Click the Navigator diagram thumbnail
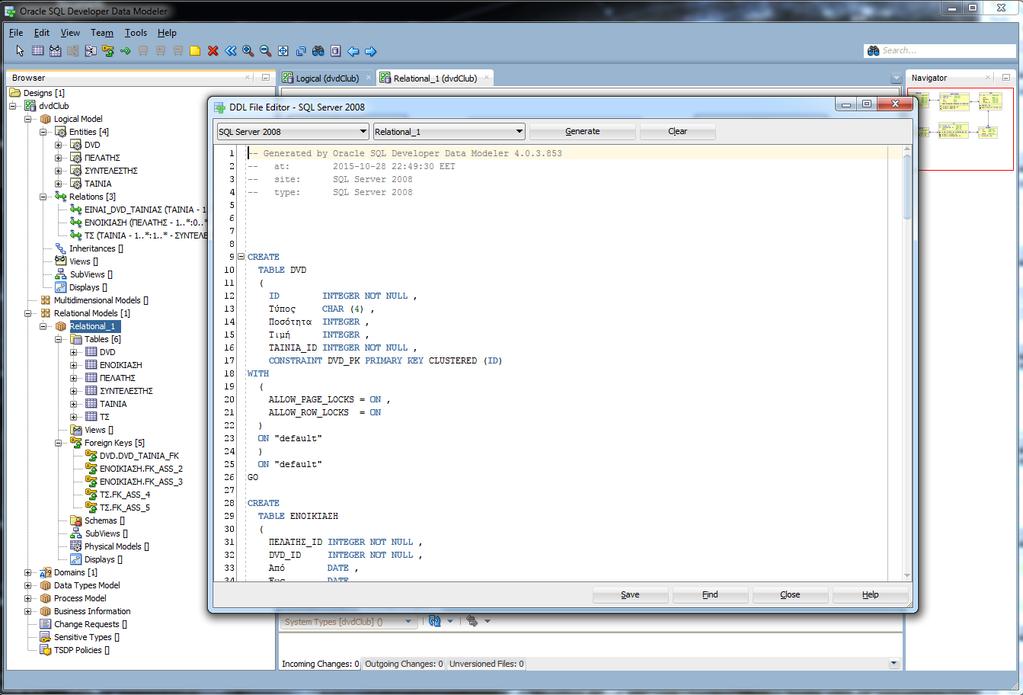This screenshot has height=695, width=1023. (x=960, y=129)
